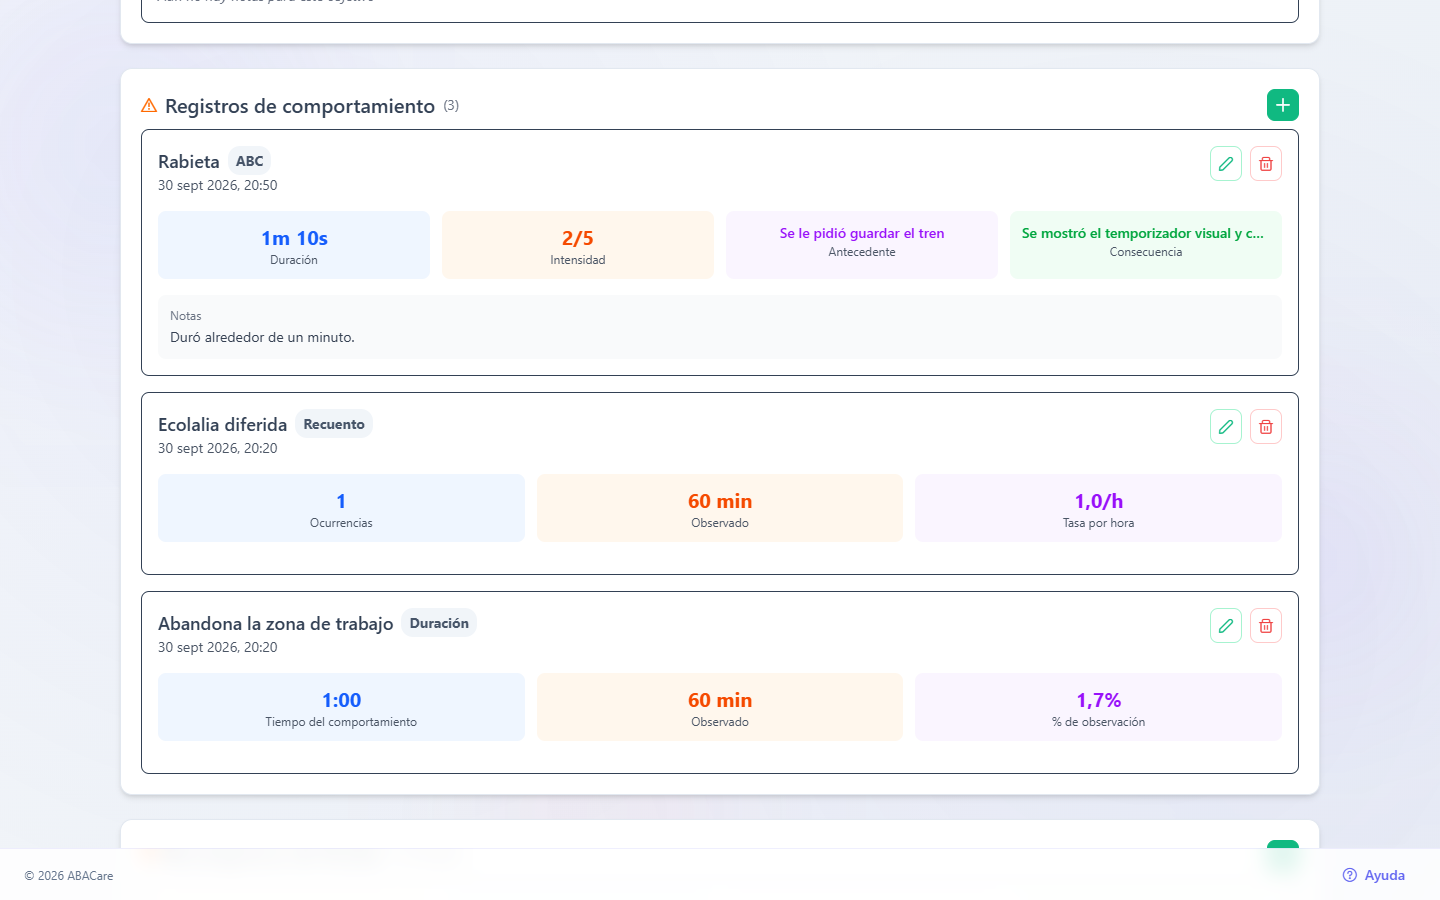Add a new behavior record with plus button

1283,105
